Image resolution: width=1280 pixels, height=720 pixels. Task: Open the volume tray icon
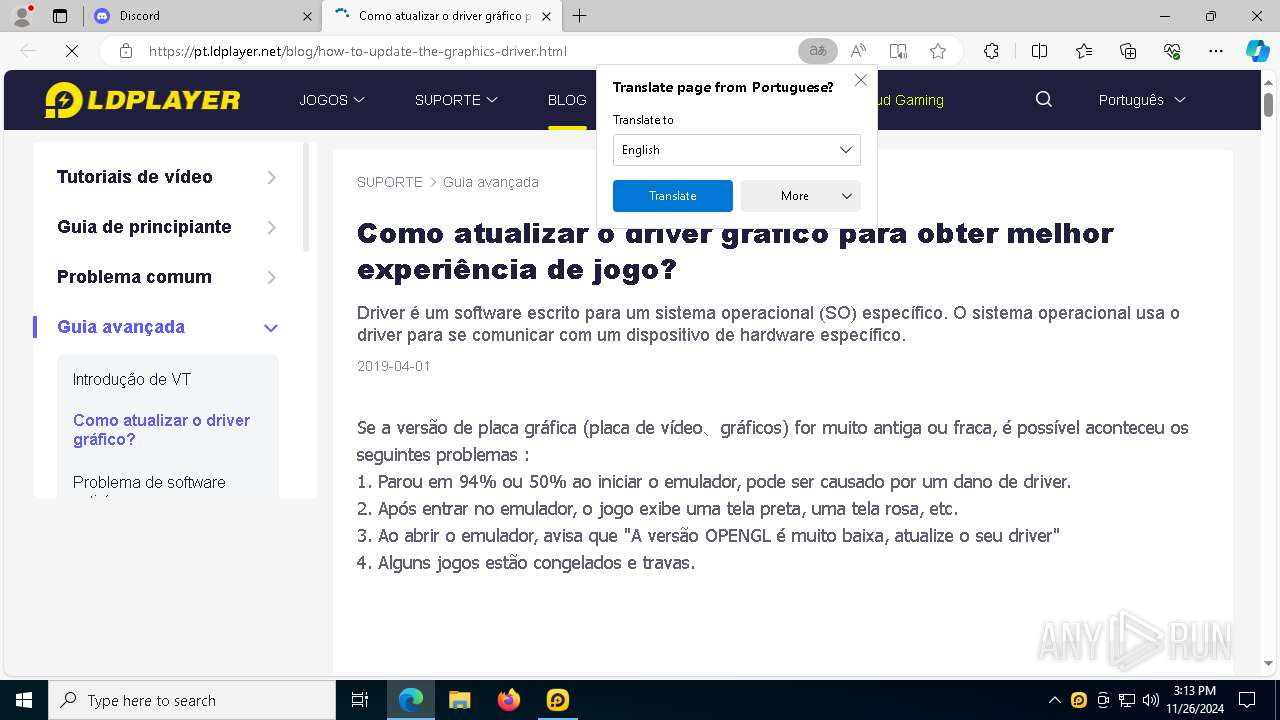click(x=1151, y=700)
